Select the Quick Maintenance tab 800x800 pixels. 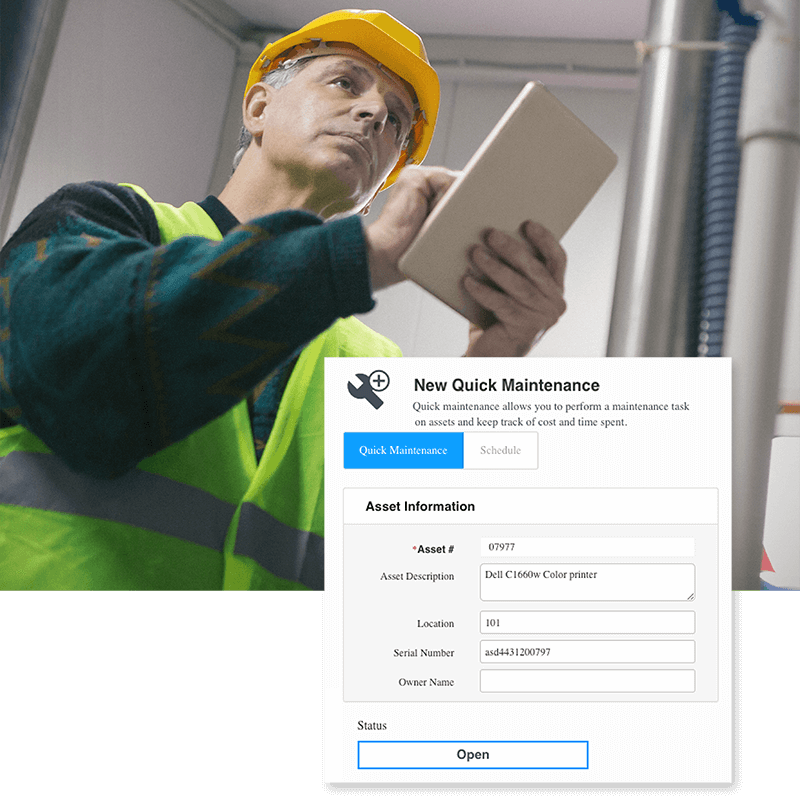click(403, 450)
